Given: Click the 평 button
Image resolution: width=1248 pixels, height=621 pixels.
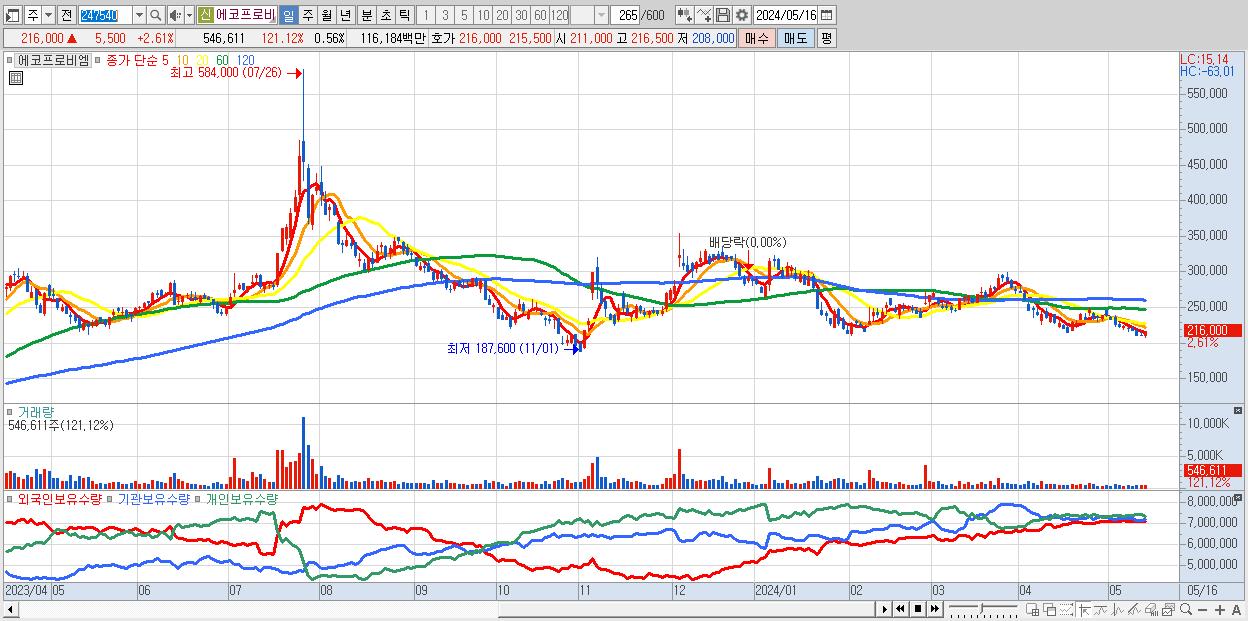Looking at the screenshot, I should point(826,37).
